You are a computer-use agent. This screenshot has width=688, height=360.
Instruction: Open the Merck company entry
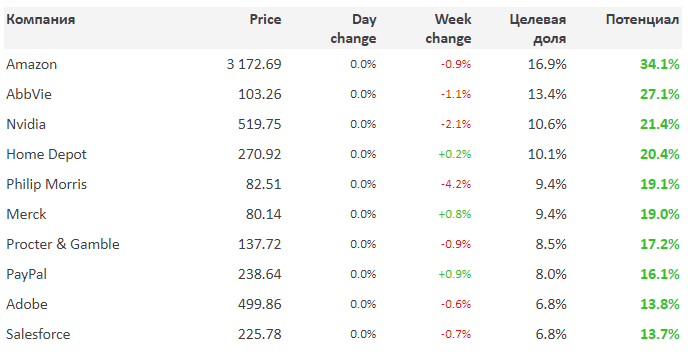point(26,214)
